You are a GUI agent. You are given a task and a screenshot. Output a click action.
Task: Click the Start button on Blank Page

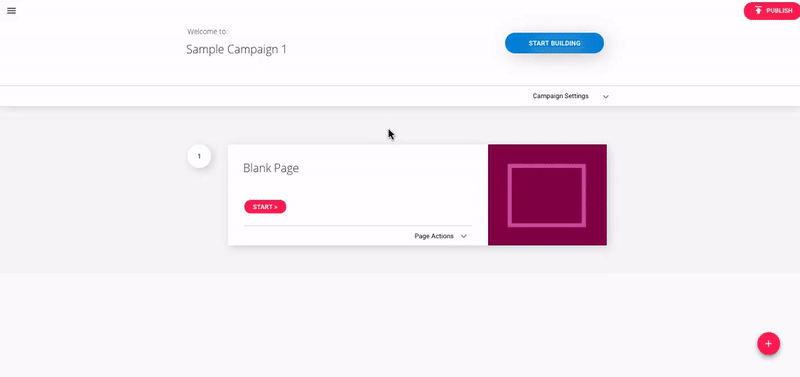coord(265,207)
